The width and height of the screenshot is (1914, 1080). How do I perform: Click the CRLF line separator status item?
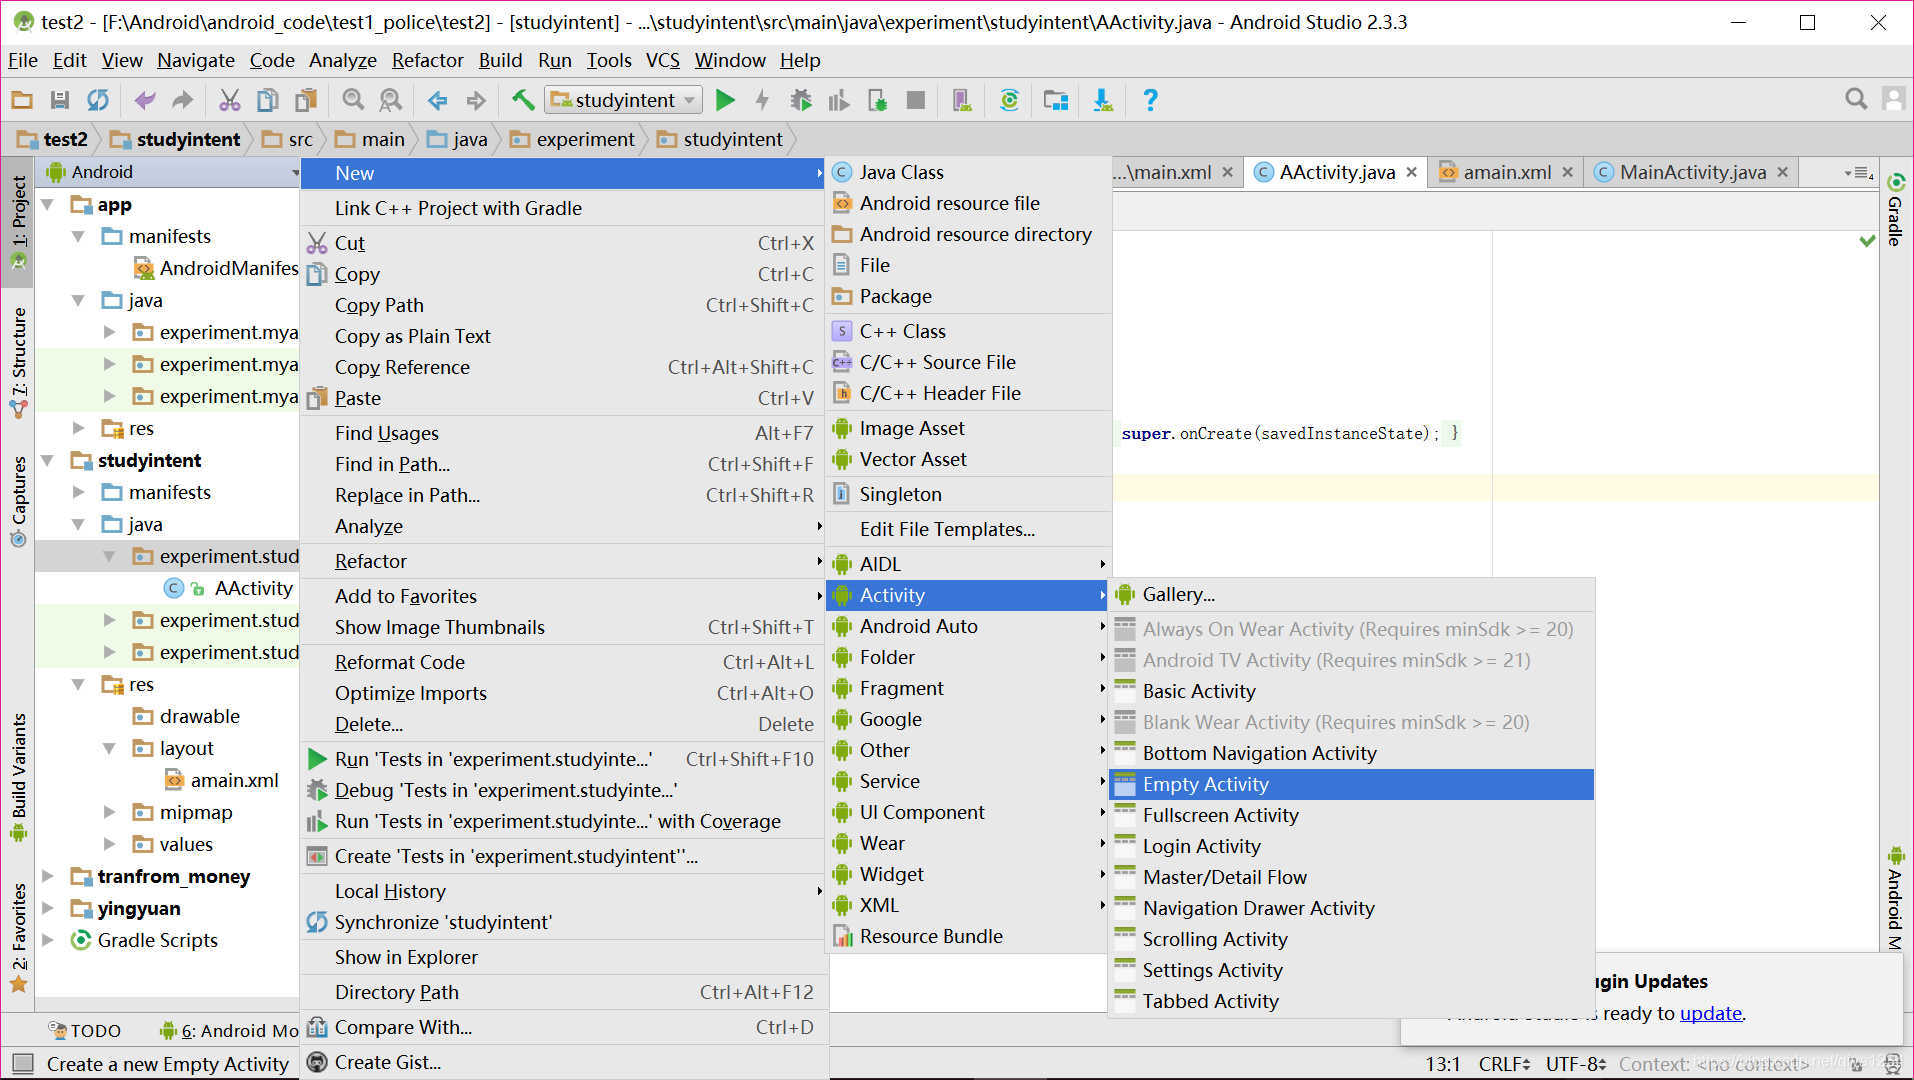[x=1504, y=1064]
